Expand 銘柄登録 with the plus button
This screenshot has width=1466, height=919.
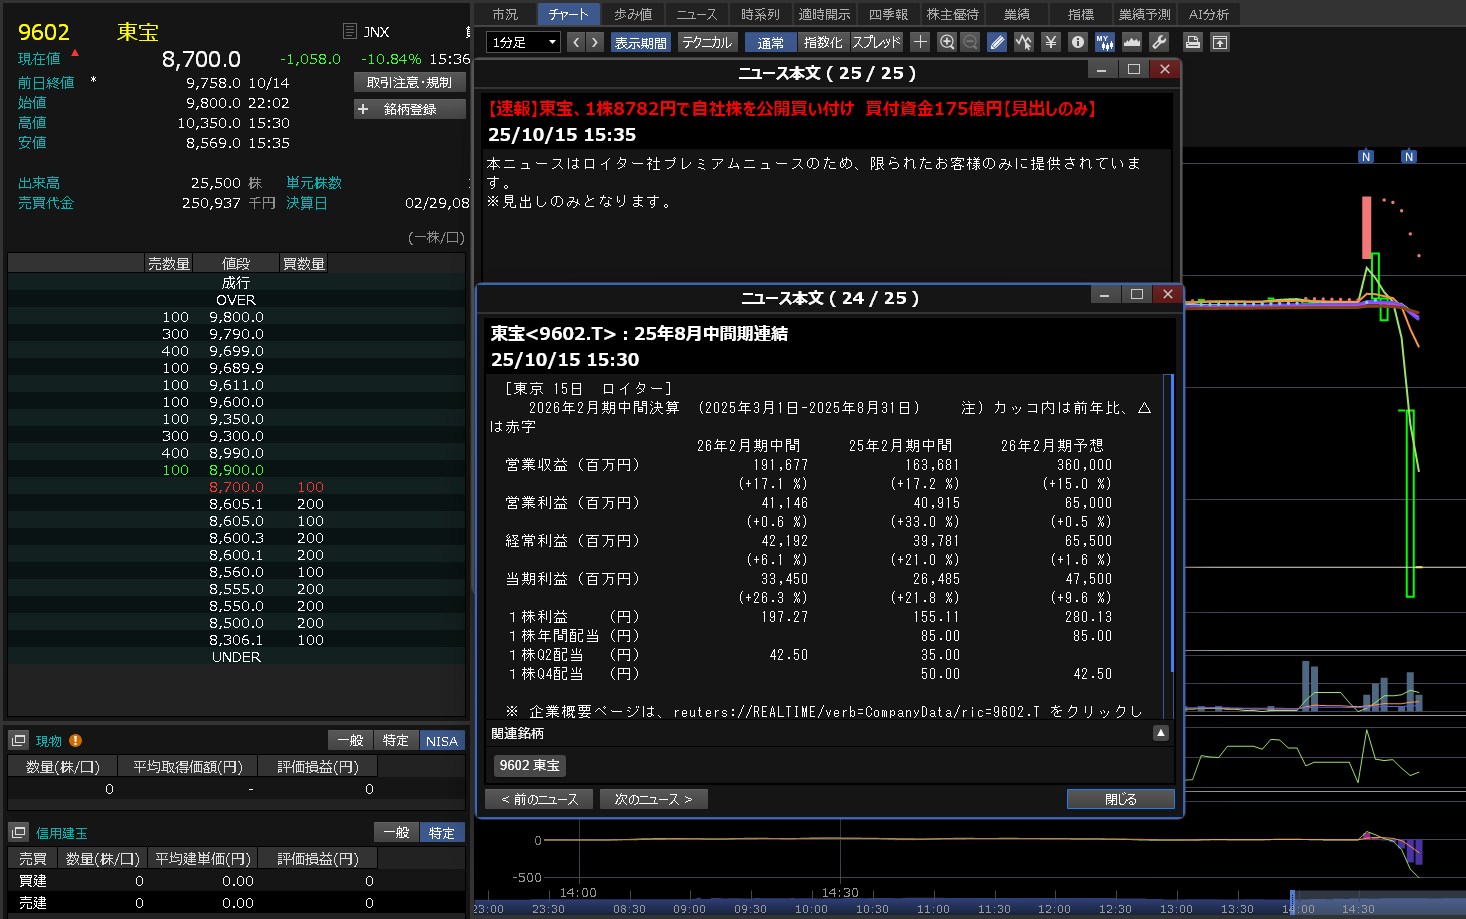(x=363, y=109)
